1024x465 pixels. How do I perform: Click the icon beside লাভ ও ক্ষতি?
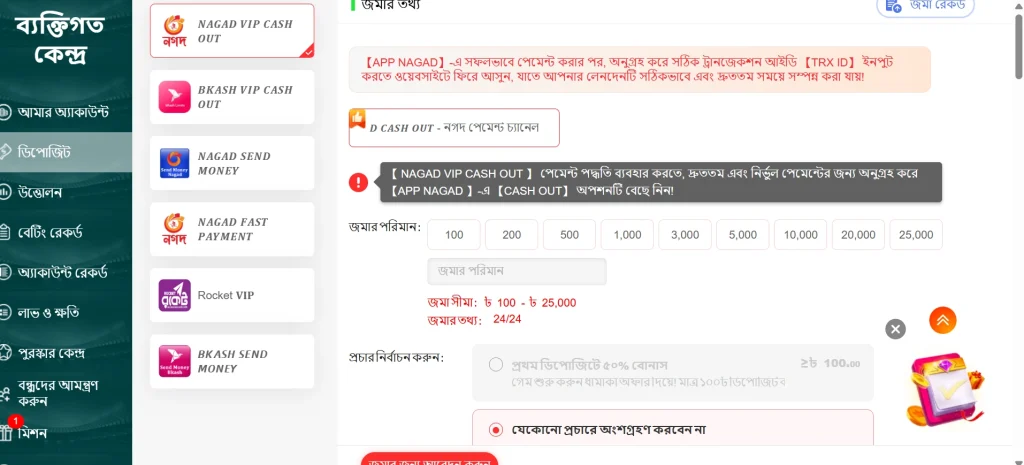[5, 312]
